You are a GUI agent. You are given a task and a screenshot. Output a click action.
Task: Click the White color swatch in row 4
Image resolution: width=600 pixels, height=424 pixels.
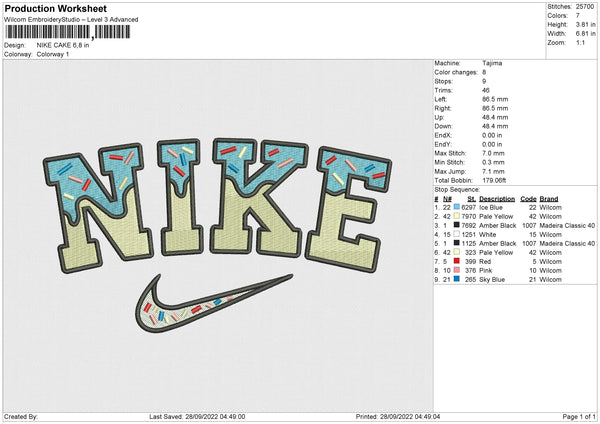tap(457, 234)
